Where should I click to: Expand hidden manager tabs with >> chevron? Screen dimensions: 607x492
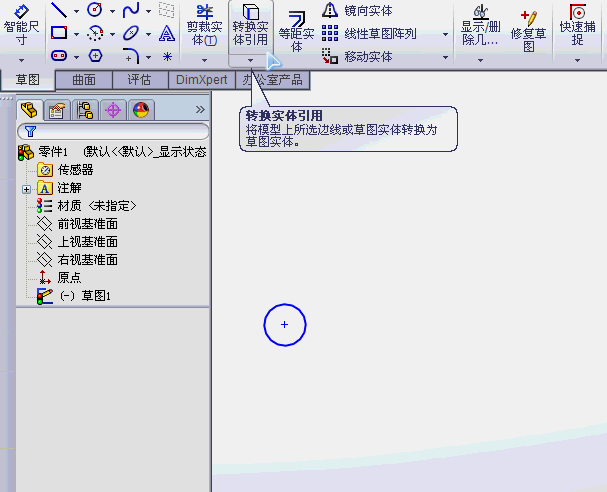coord(200,110)
